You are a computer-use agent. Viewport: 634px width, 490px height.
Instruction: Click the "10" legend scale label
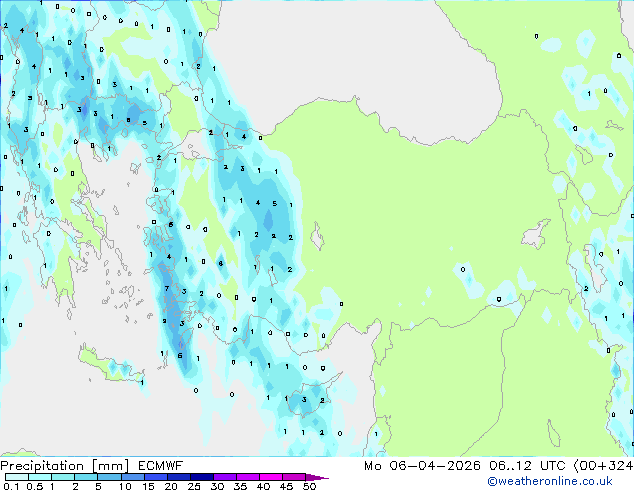[x=125, y=486]
